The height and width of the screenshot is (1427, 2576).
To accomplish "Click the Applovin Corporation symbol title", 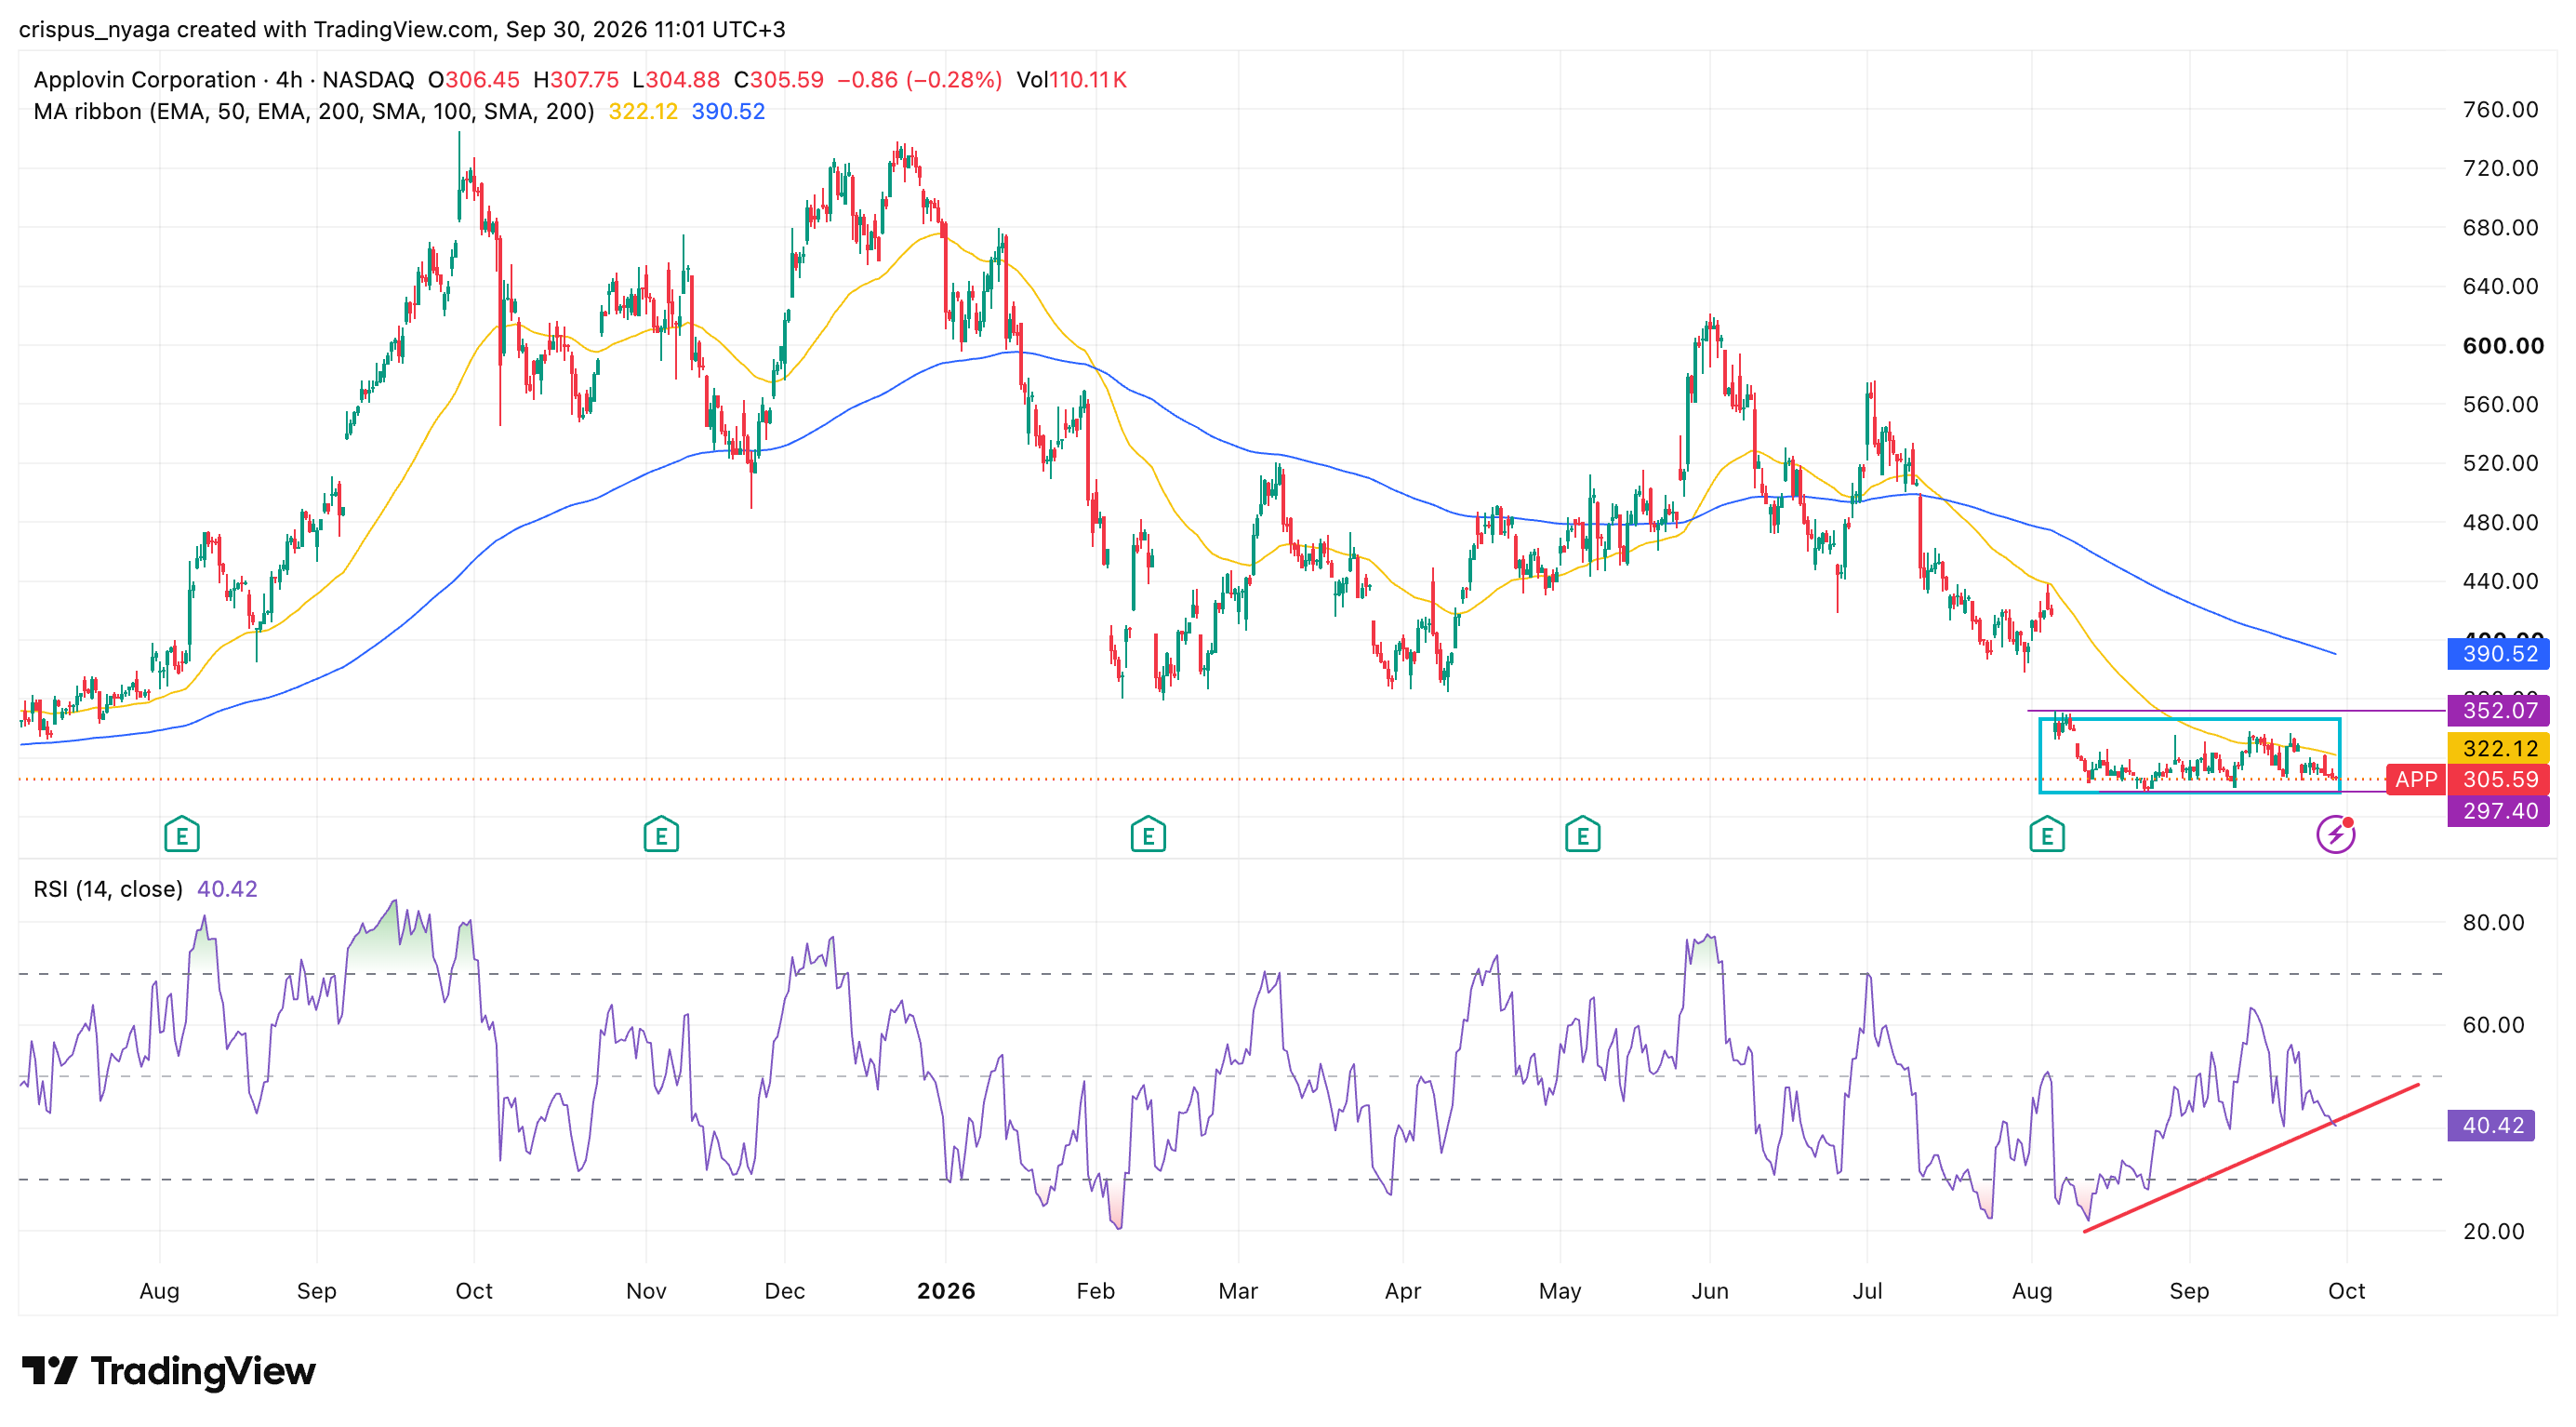I will [144, 80].
